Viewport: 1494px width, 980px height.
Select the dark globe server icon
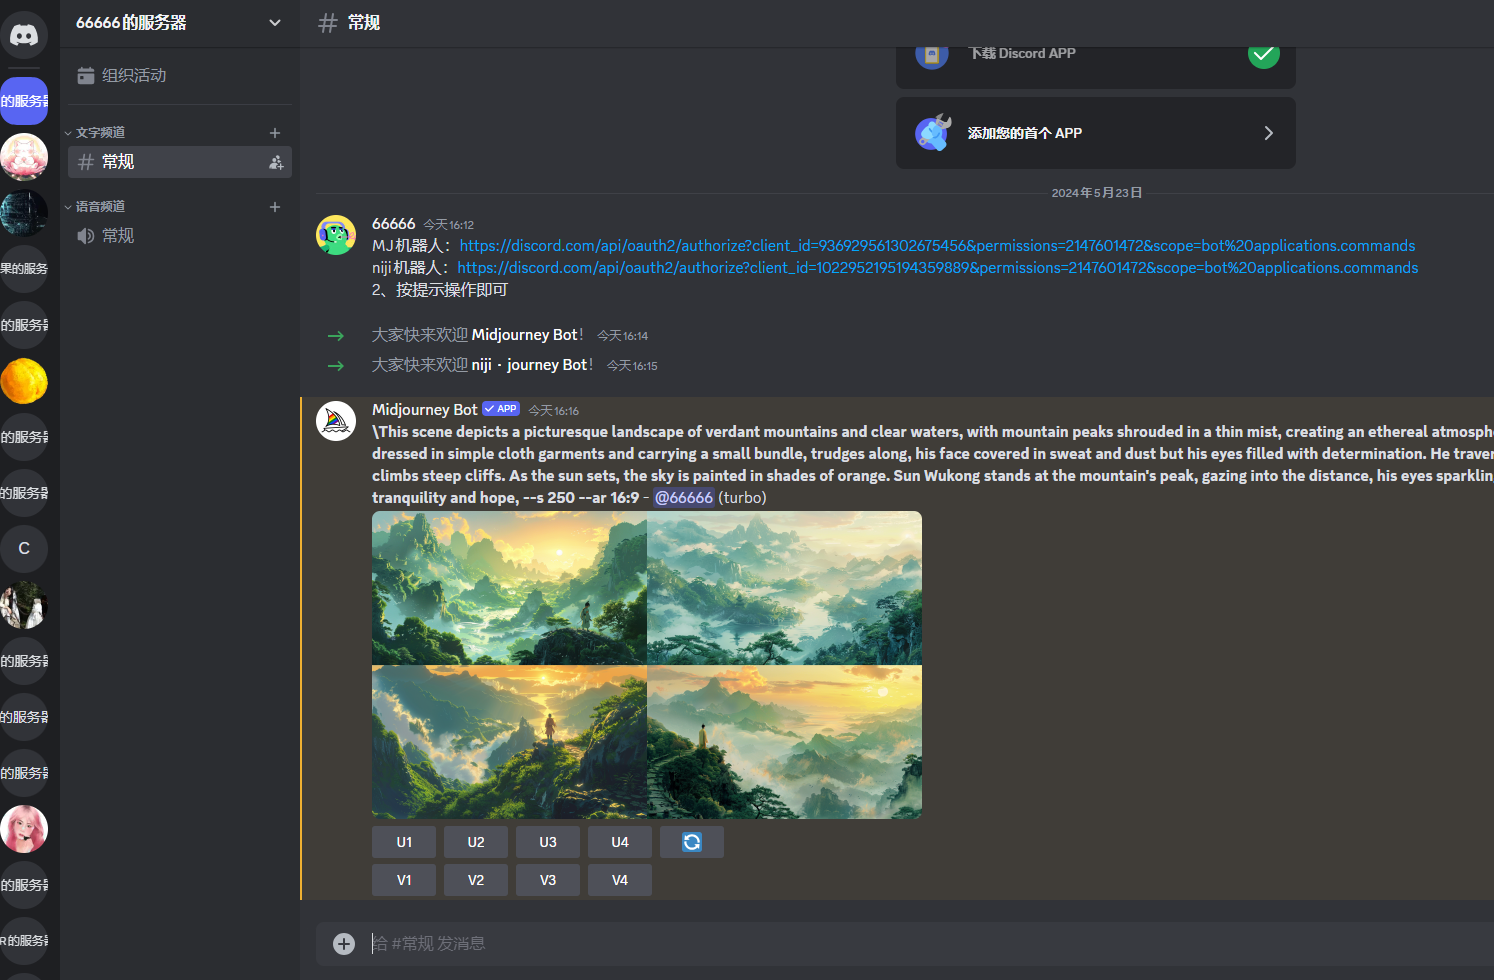[24, 213]
